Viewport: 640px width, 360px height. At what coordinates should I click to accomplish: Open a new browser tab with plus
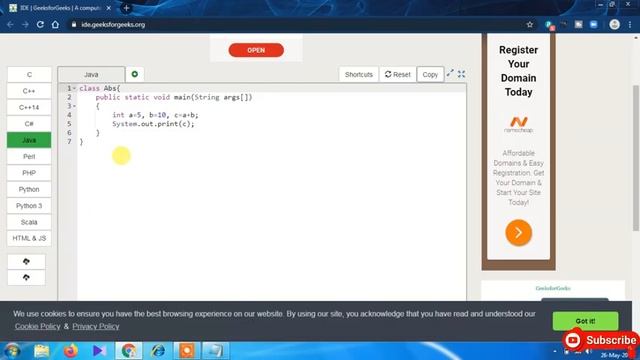coord(126,8)
